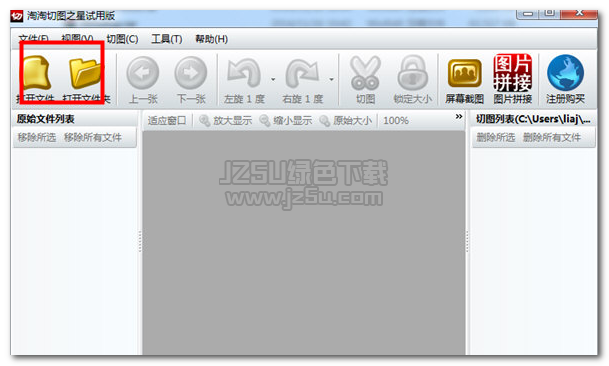This screenshot has width=609, height=366.
Task: Maximize the 淘淘切图之星 window
Action: coord(550,14)
